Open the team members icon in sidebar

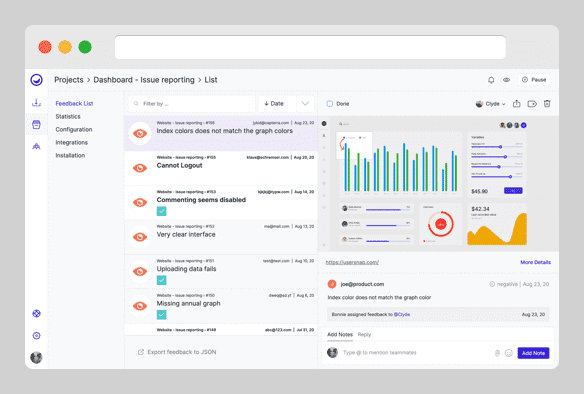pos(36,146)
